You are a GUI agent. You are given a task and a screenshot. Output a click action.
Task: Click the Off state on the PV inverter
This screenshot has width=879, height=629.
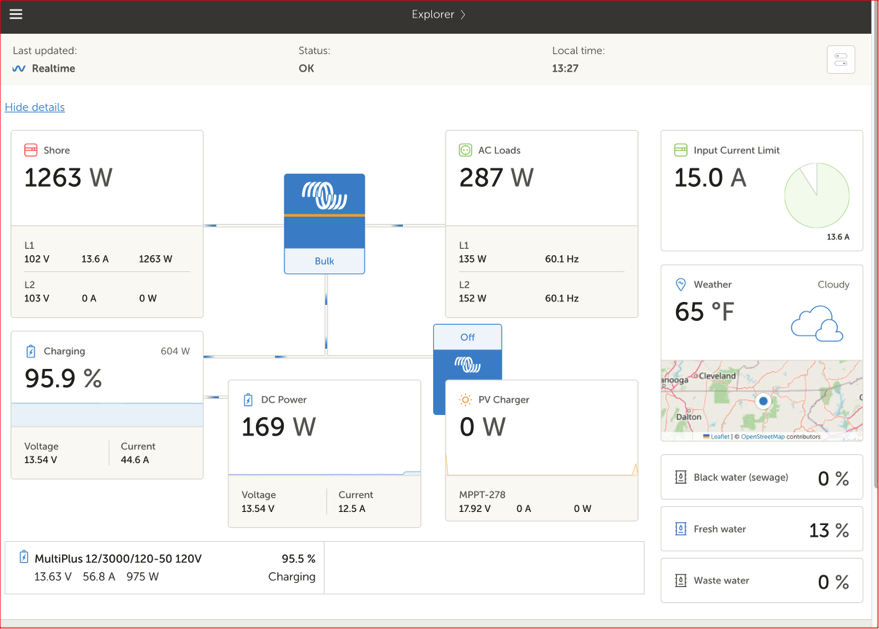tap(468, 337)
